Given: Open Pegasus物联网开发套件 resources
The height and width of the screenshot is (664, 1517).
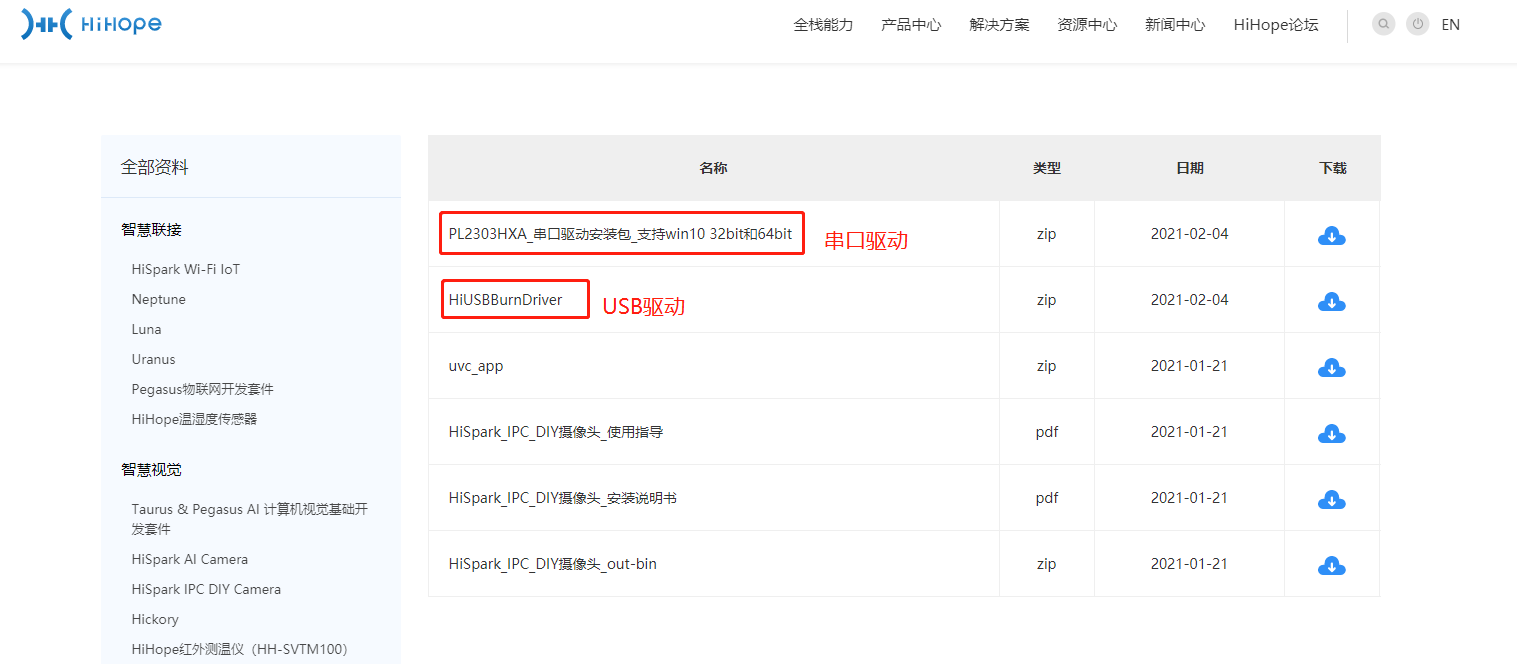Looking at the screenshot, I should (202, 389).
